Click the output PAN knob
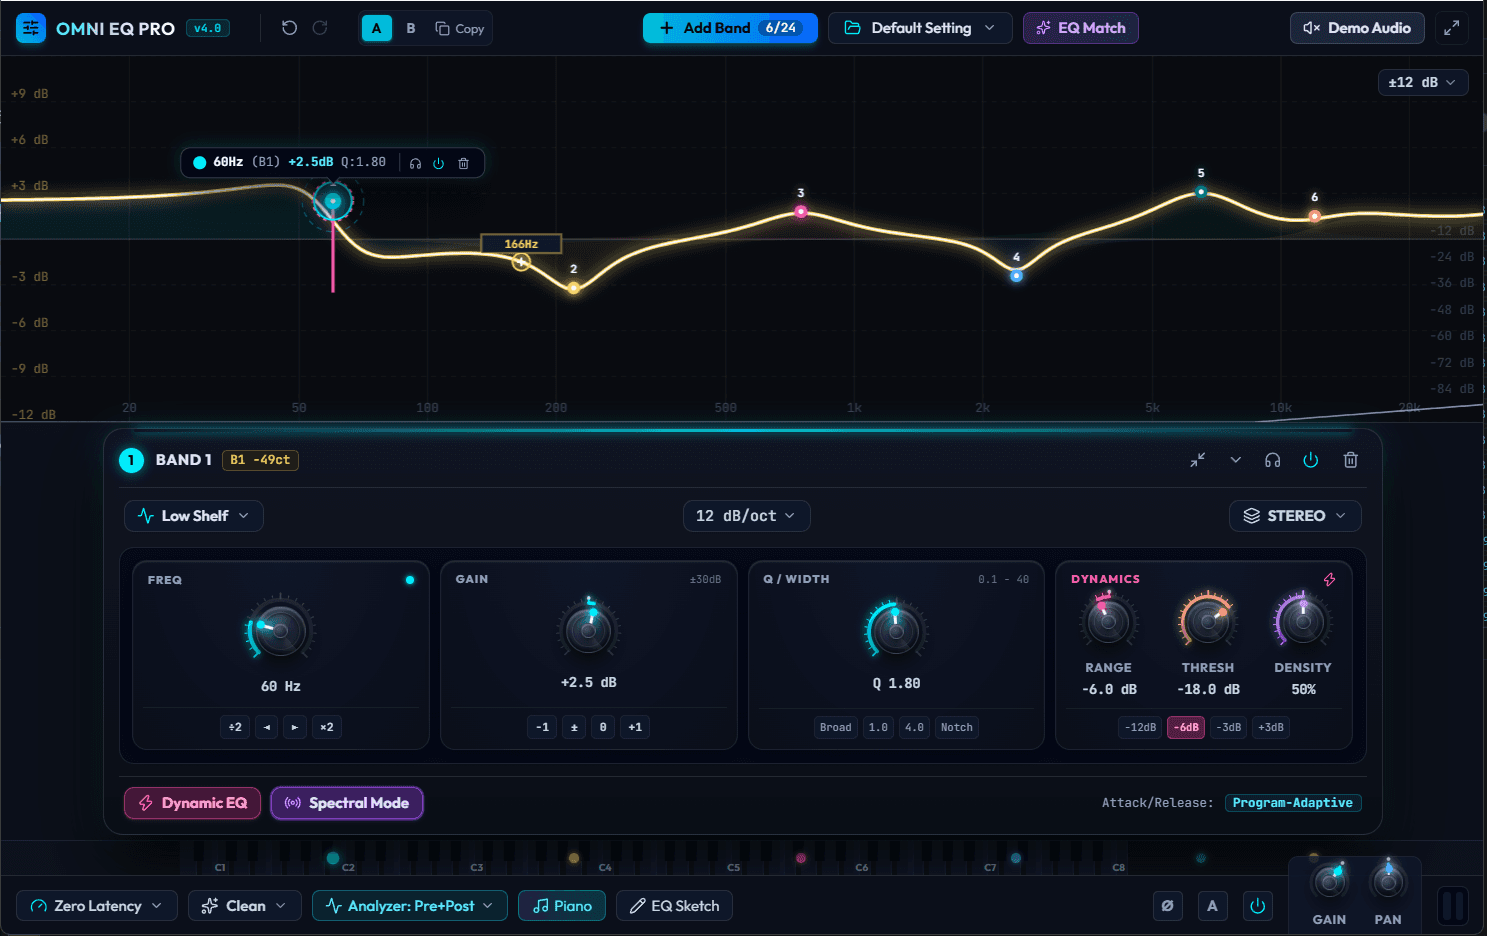This screenshot has width=1487, height=936. coord(1388,882)
